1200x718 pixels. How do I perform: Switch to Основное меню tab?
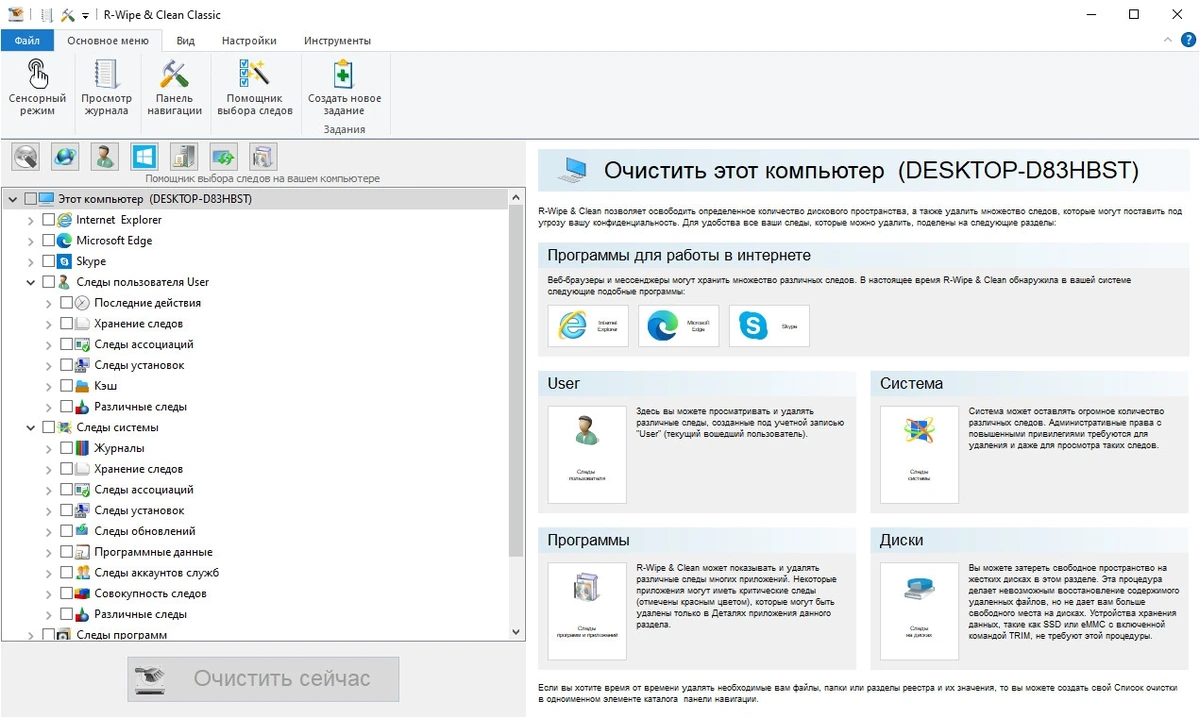(x=107, y=41)
